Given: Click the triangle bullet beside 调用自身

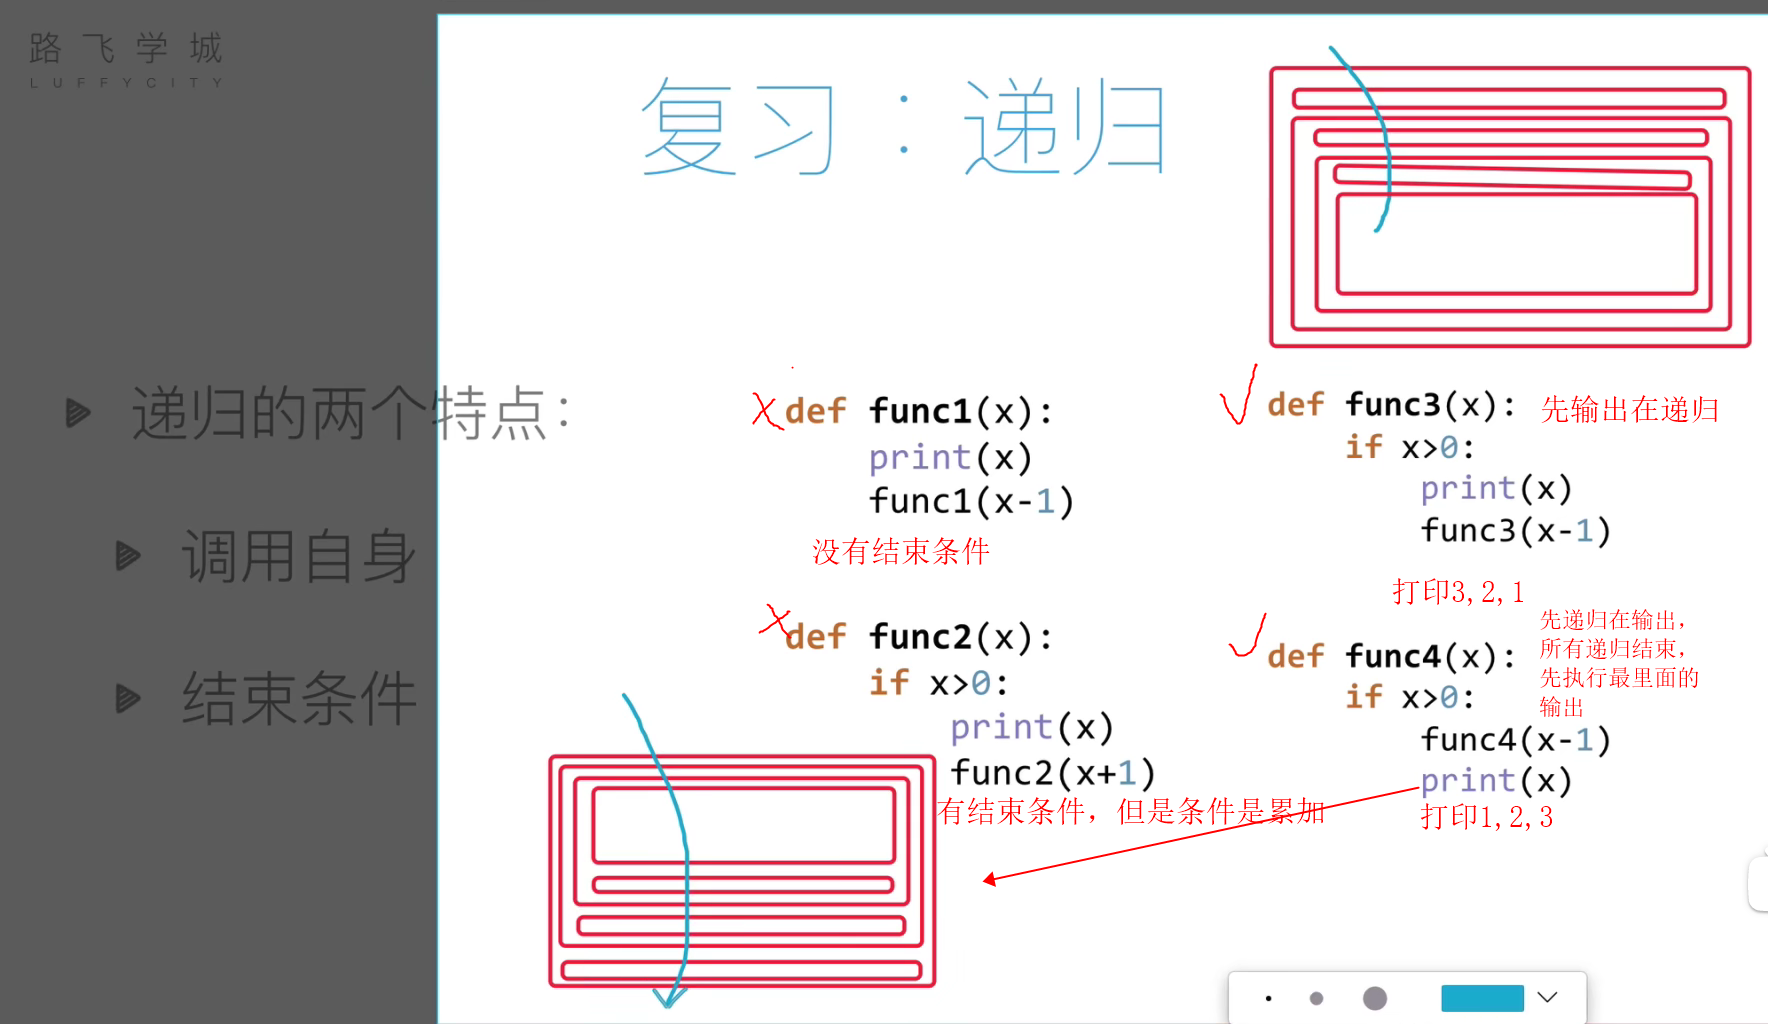Looking at the screenshot, I should [128, 556].
